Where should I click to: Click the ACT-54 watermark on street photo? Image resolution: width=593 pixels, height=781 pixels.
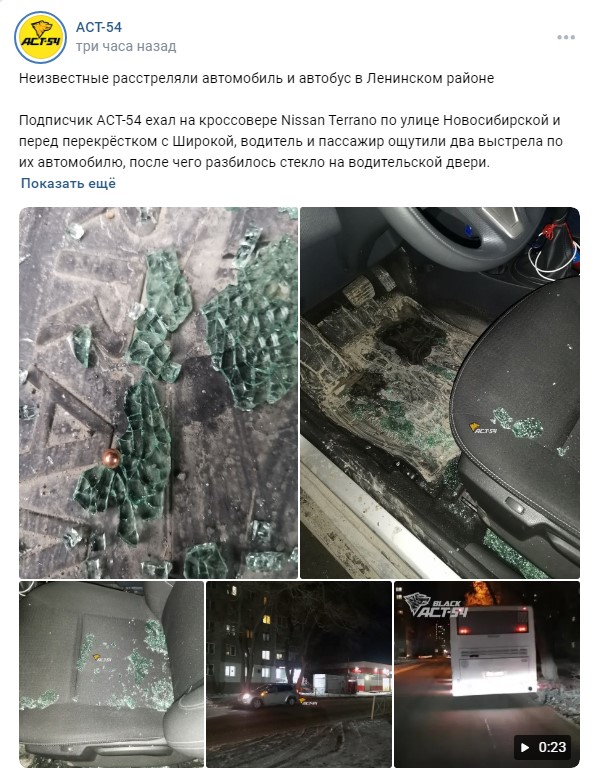pos(308,702)
